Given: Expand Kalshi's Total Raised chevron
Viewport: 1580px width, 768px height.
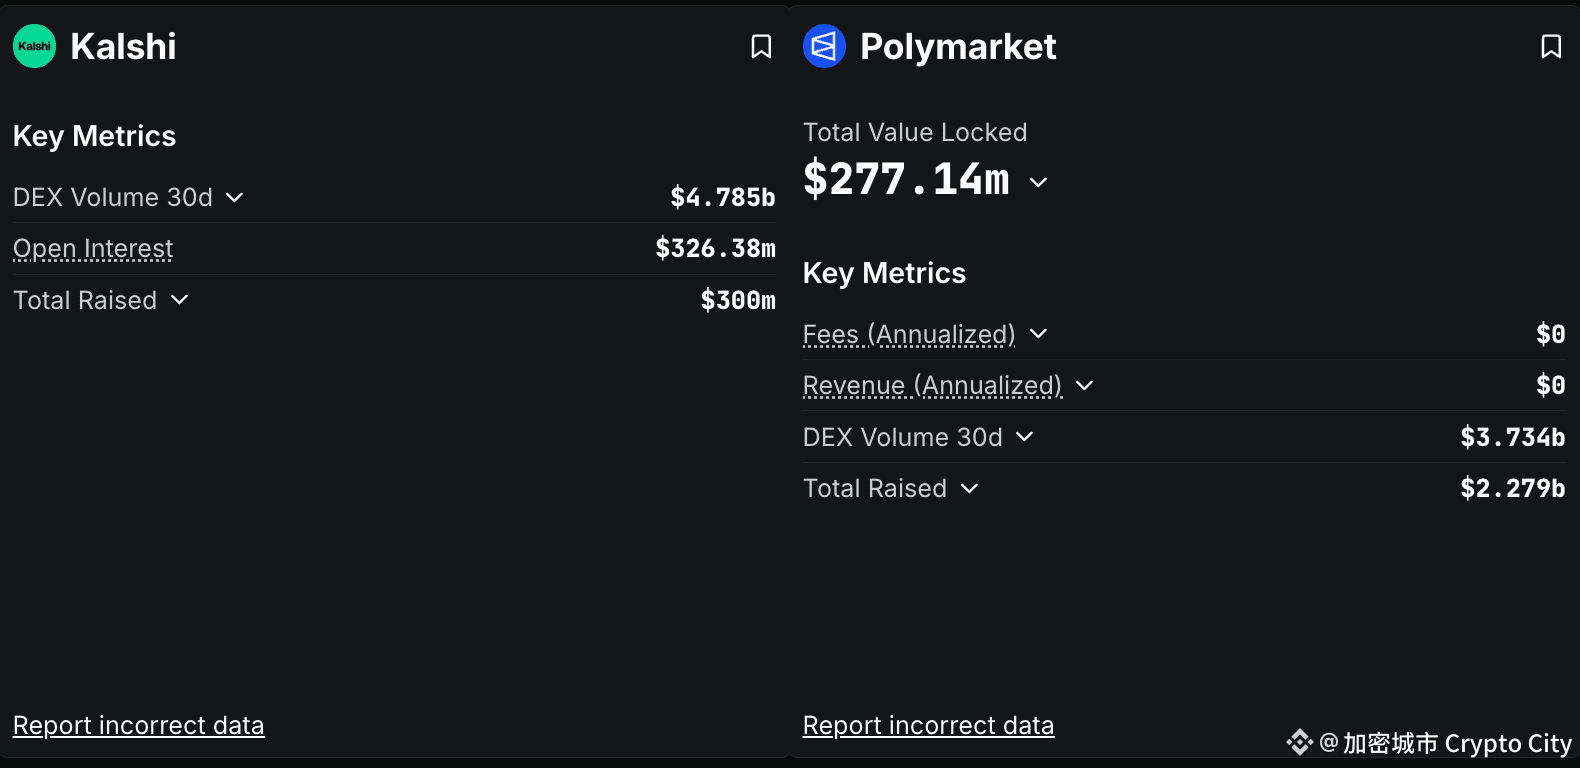Looking at the screenshot, I should (x=180, y=300).
